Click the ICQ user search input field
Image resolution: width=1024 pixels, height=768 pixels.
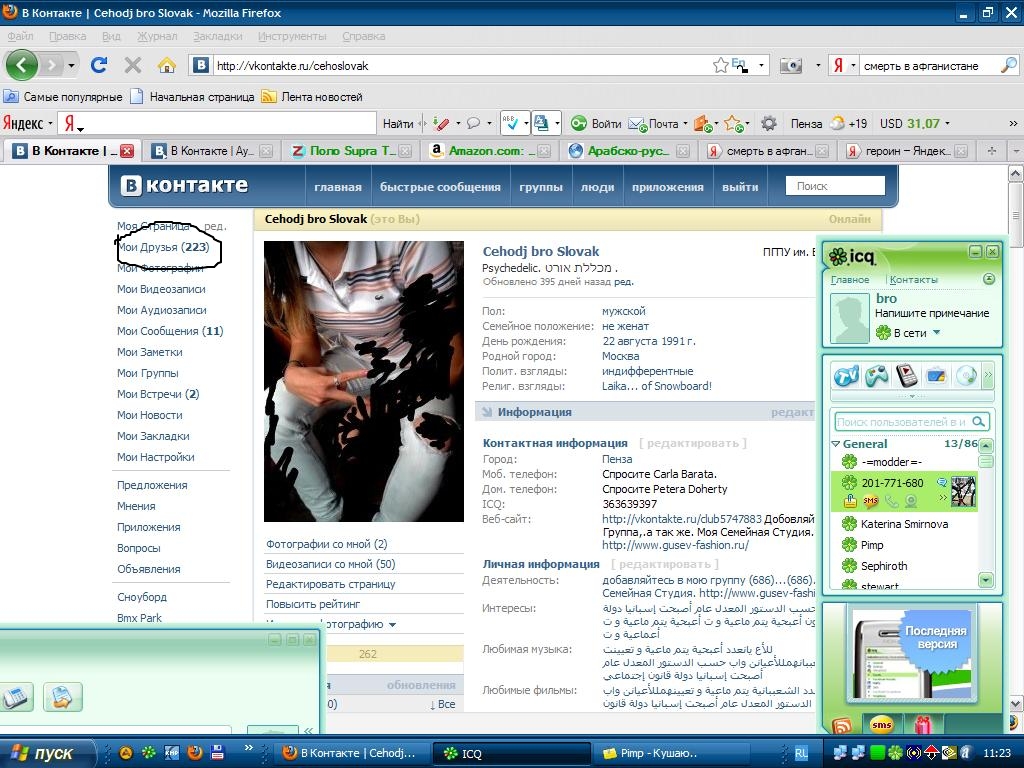[901, 422]
